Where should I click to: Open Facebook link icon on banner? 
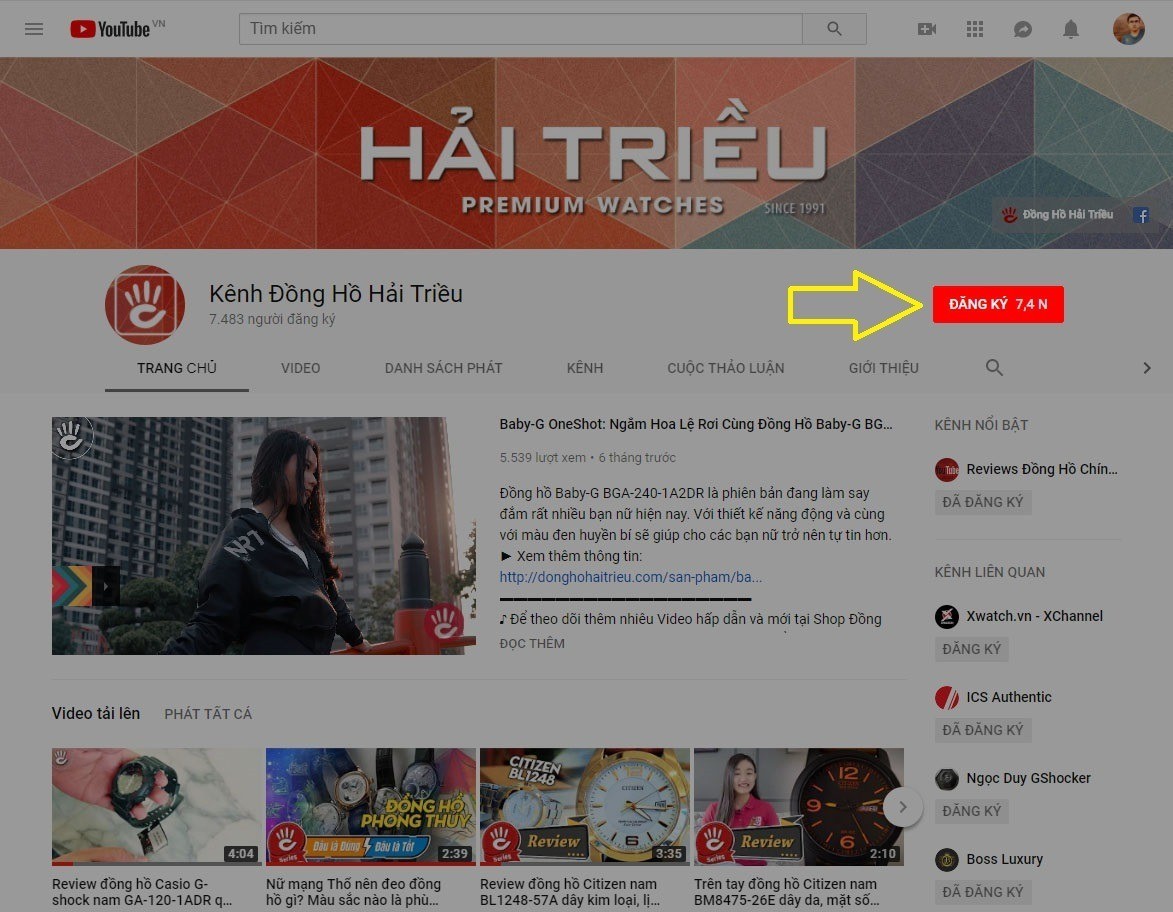coord(1141,215)
